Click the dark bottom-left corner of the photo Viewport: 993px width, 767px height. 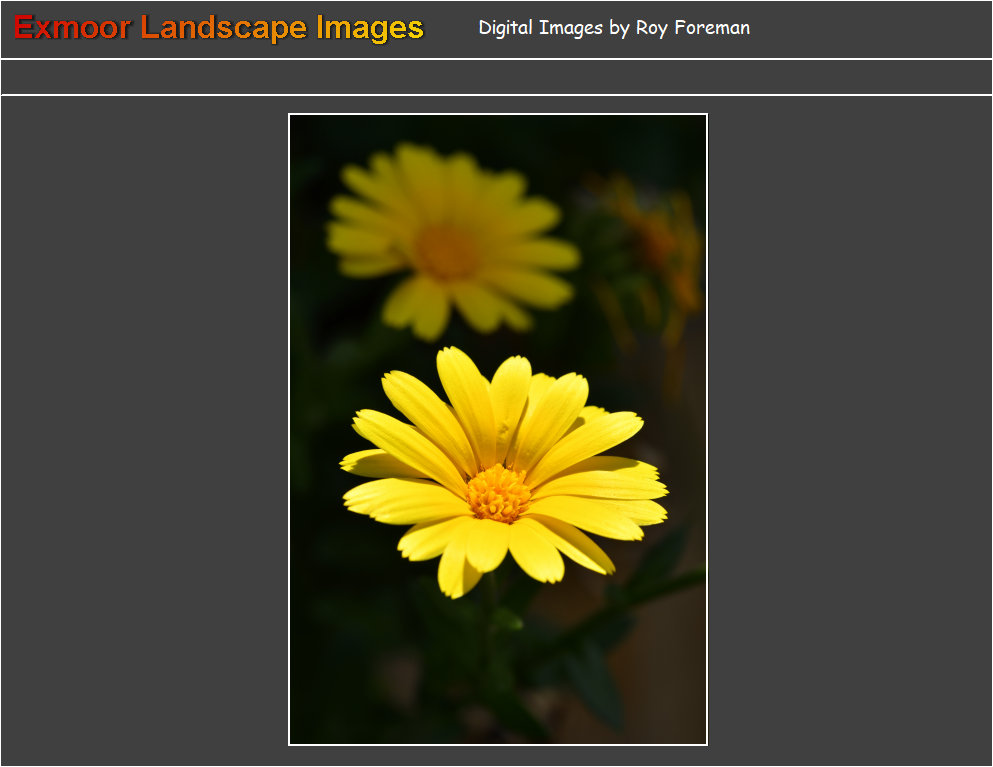[x=306, y=728]
